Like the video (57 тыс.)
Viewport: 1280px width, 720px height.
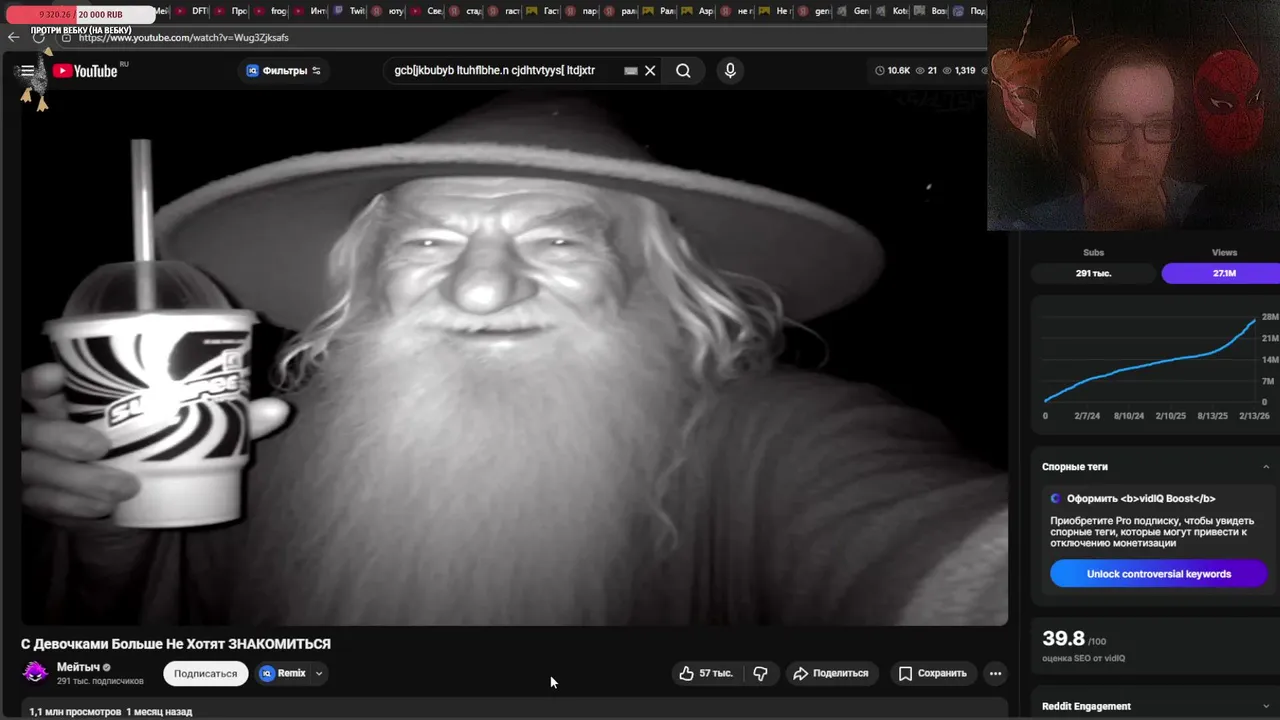click(x=706, y=674)
